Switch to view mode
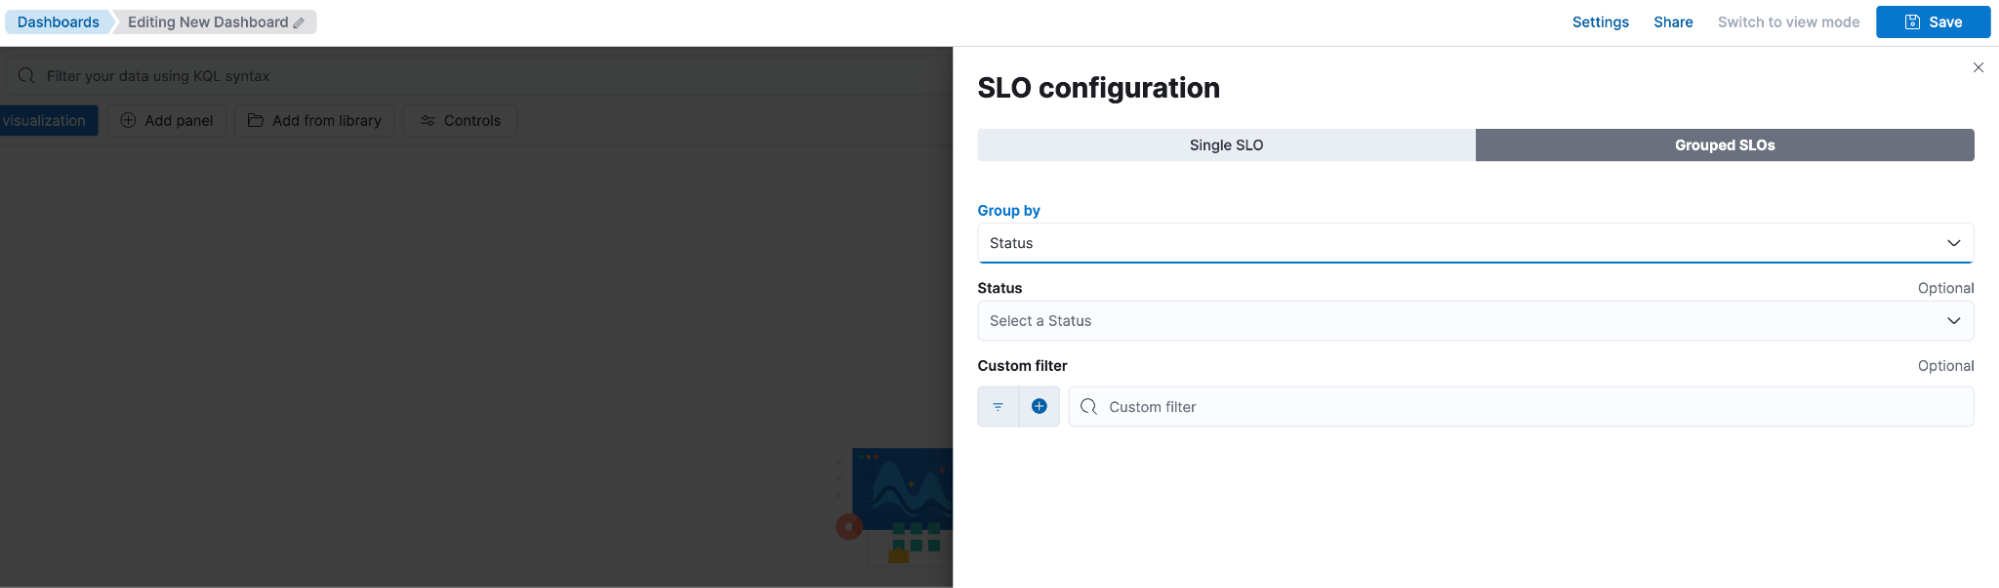This screenshot has width=1999, height=588. tap(1788, 21)
